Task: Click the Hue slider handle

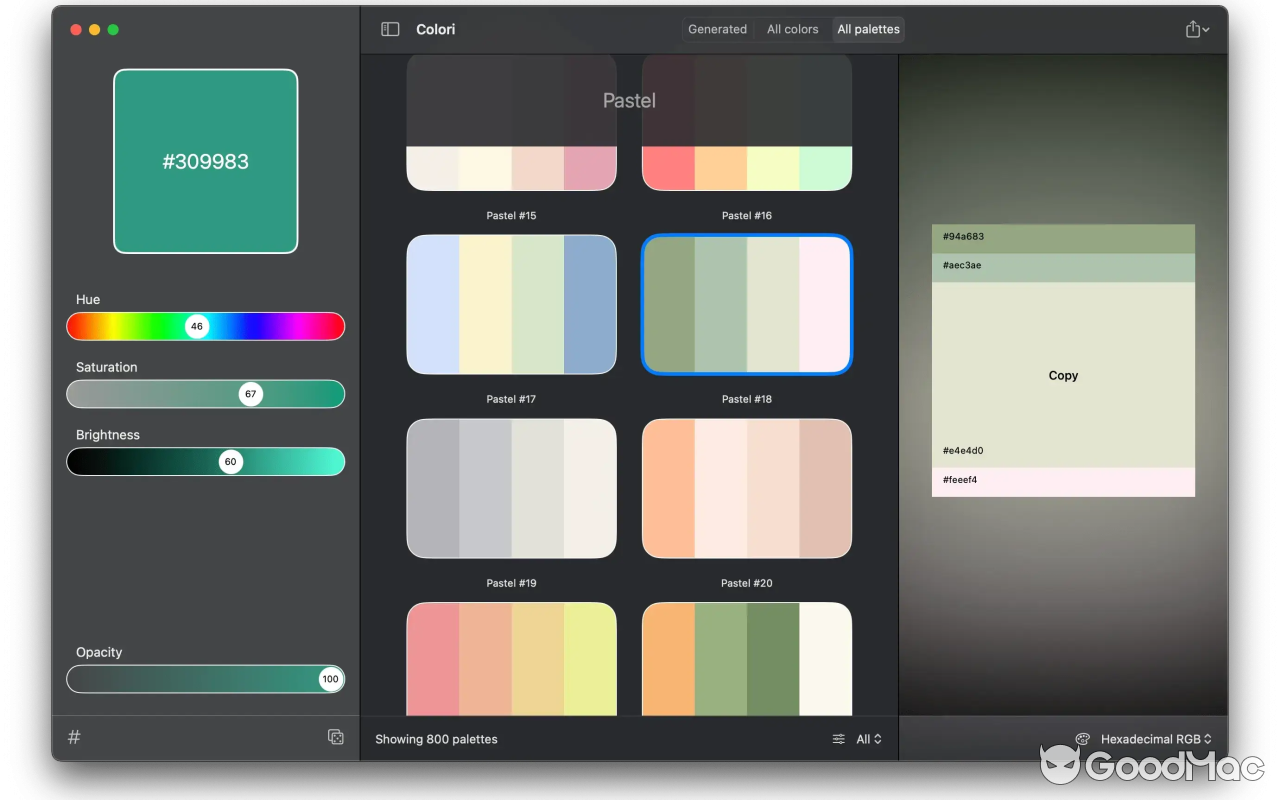Action: [x=196, y=326]
